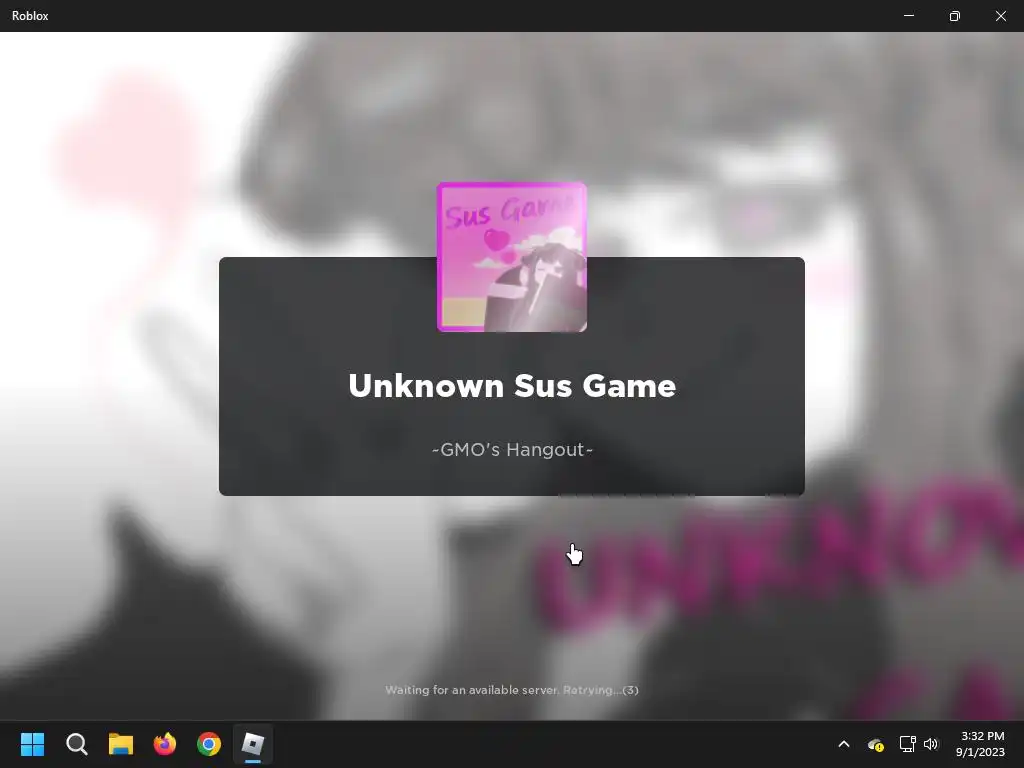
Task: Open the Windows Start menu
Action: pyautogui.click(x=32, y=744)
